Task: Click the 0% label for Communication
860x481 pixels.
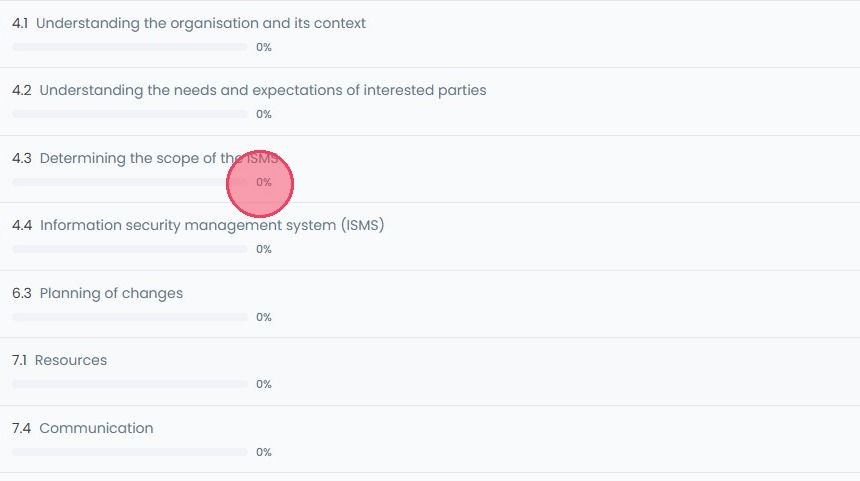Action: (264, 452)
